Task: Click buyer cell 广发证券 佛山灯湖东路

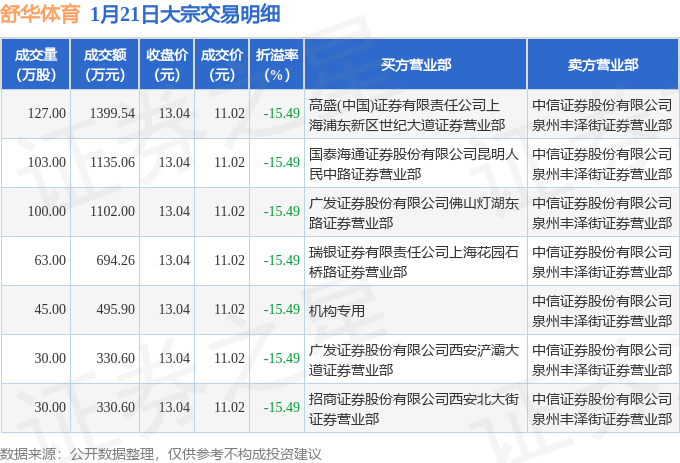Action: click(414, 213)
